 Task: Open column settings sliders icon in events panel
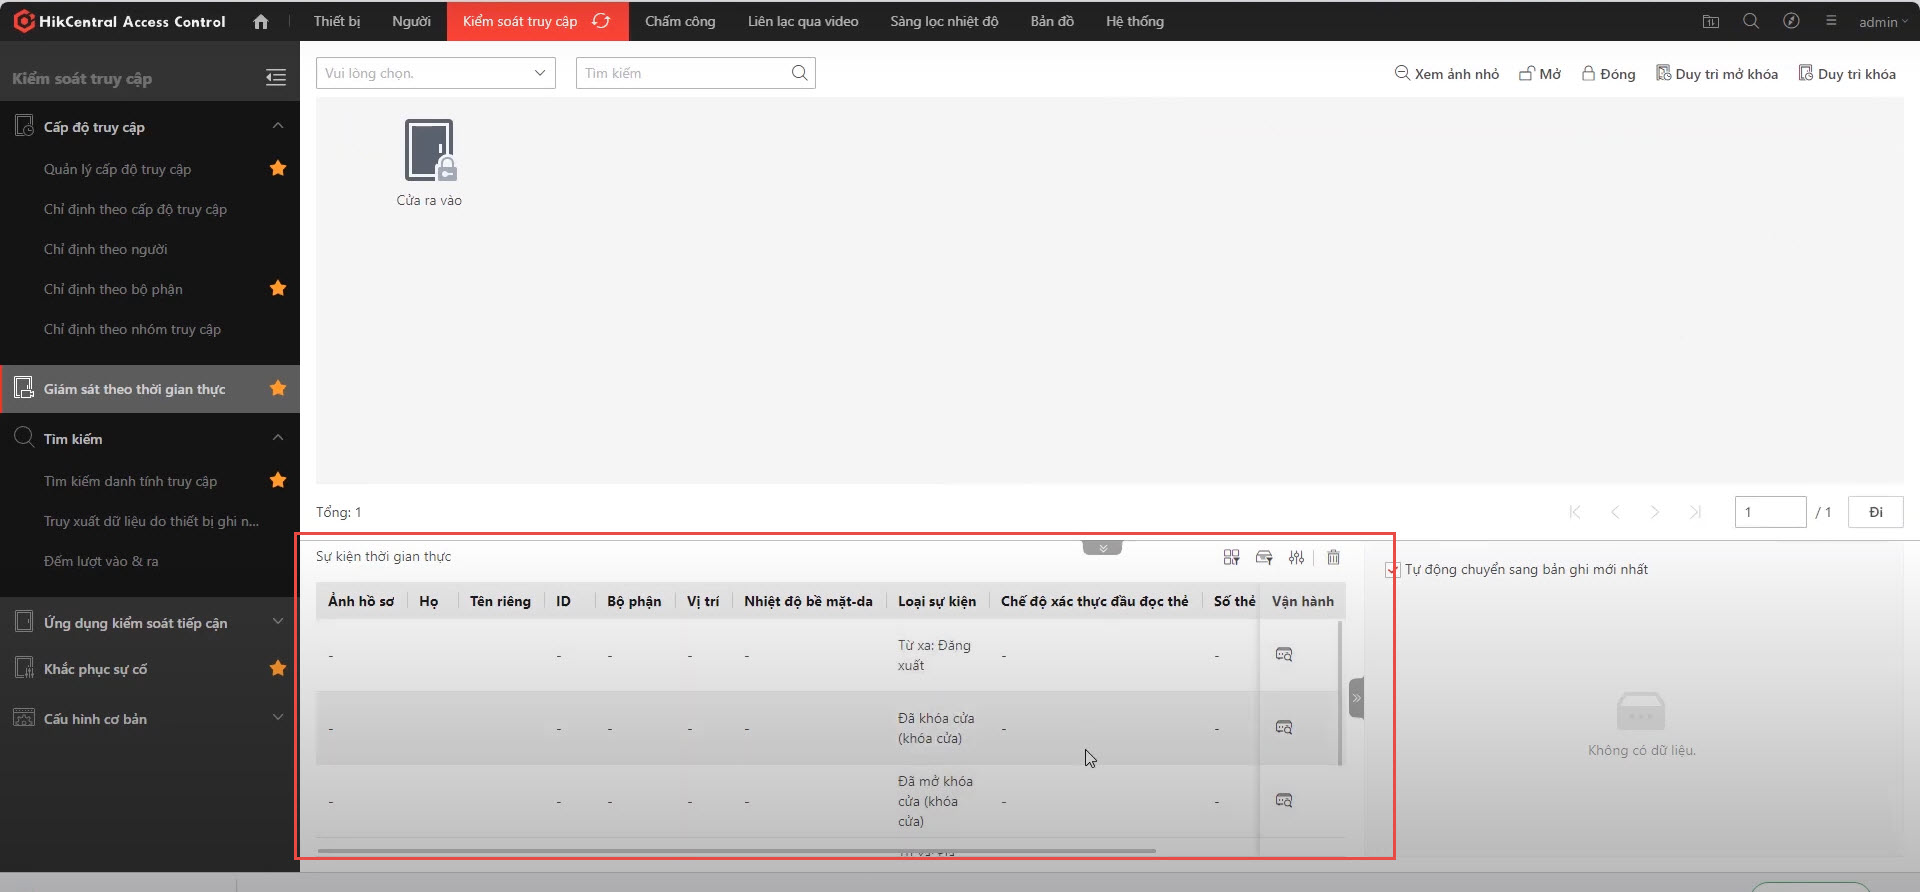coord(1296,557)
